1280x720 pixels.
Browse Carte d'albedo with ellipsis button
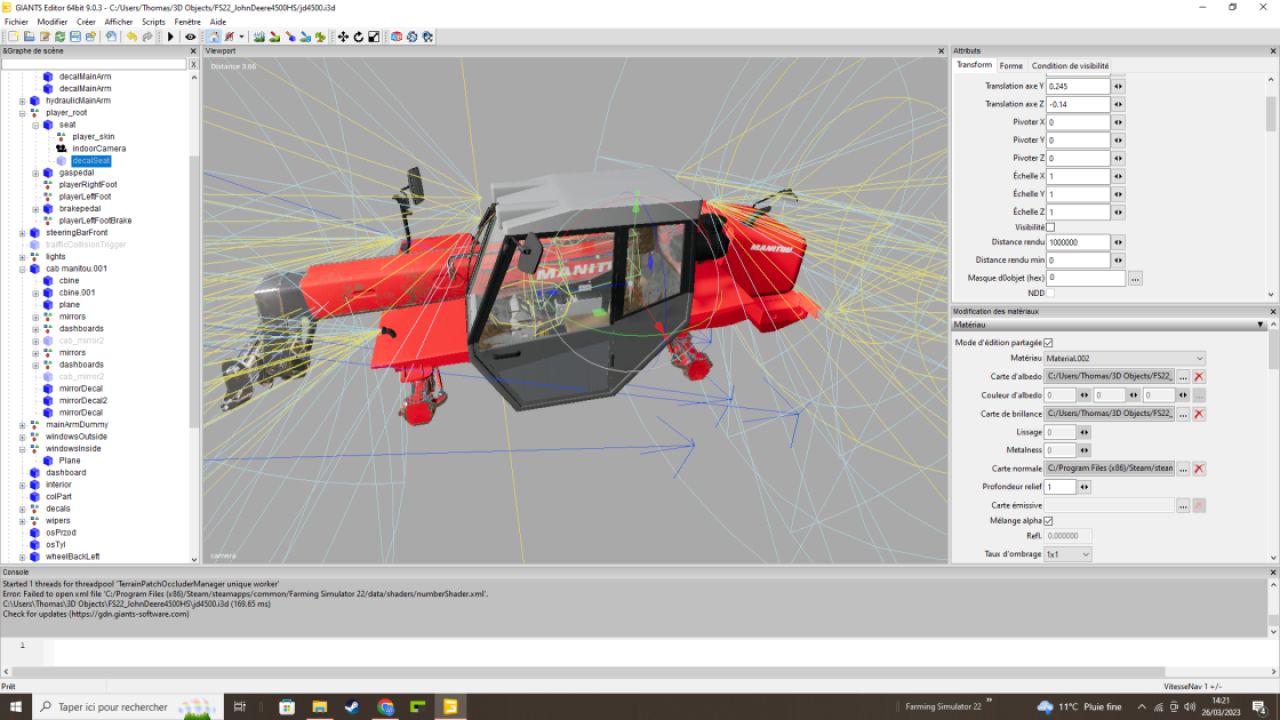(1183, 377)
